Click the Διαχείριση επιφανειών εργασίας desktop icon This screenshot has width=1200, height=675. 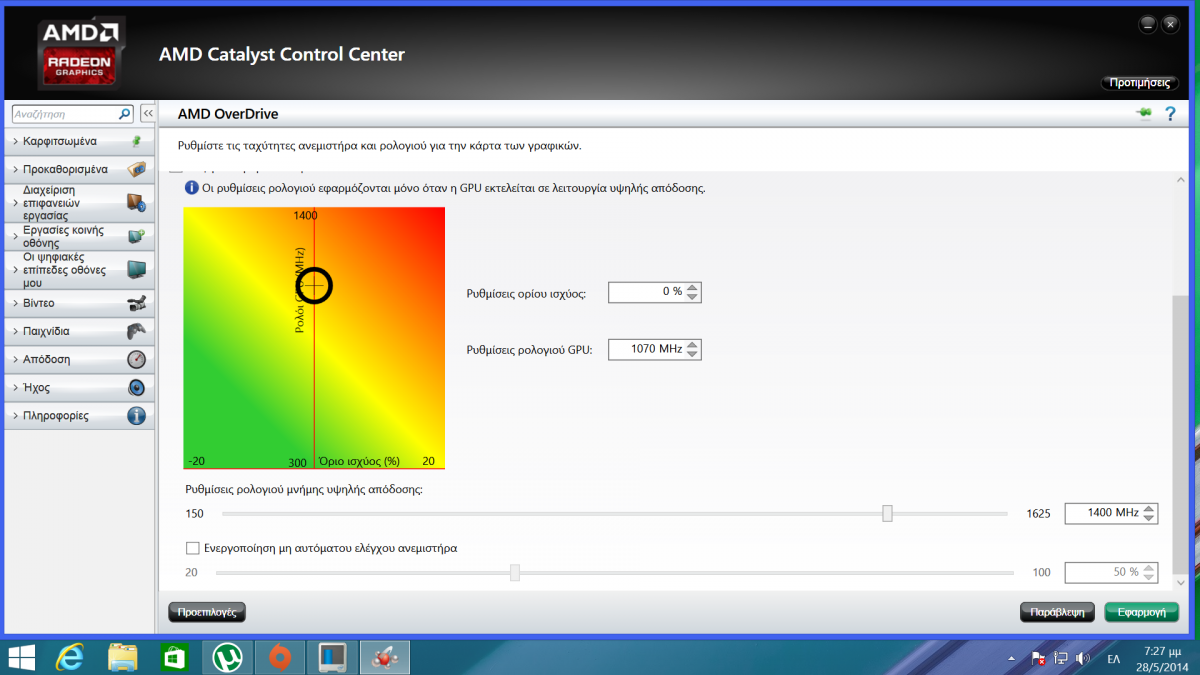click(x=137, y=202)
